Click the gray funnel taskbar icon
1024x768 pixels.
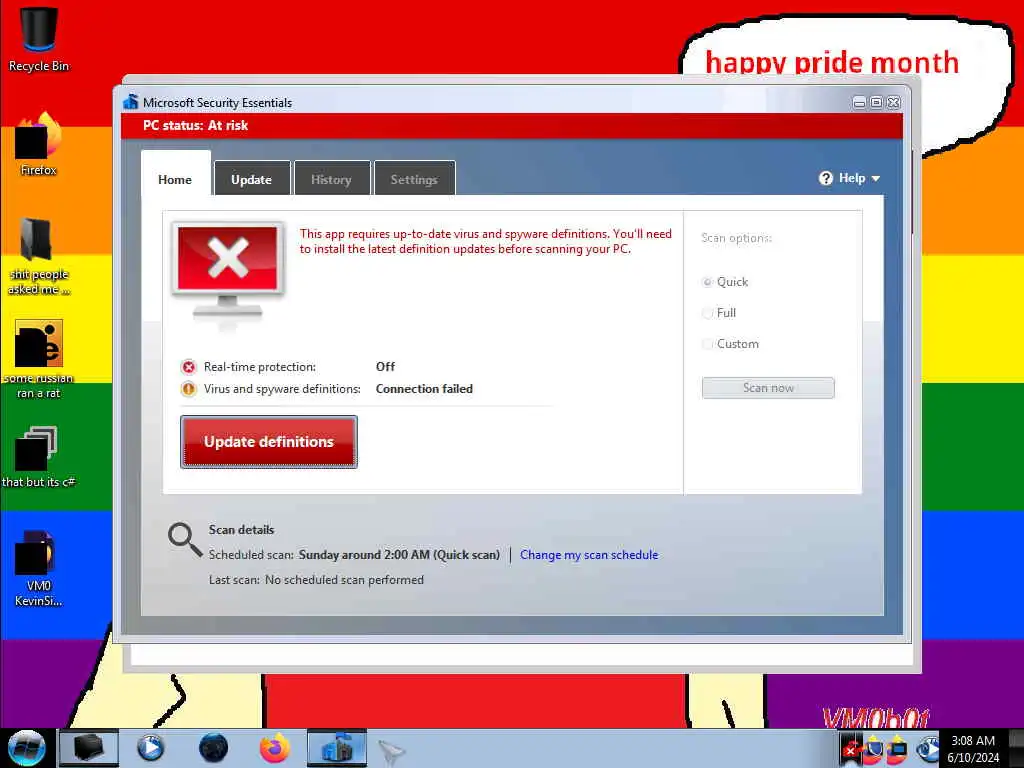click(392, 752)
